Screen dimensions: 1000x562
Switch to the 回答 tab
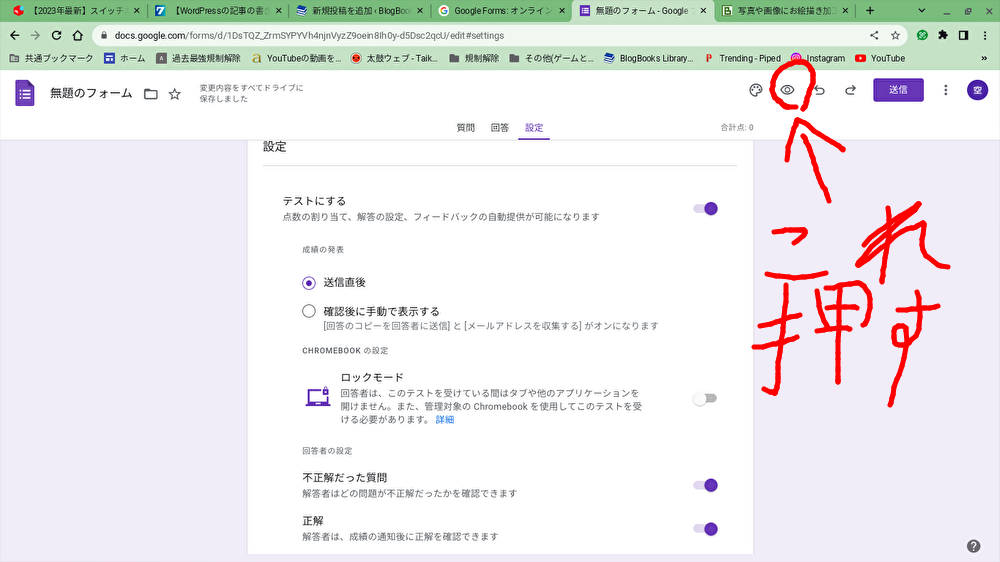click(x=500, y=128)
